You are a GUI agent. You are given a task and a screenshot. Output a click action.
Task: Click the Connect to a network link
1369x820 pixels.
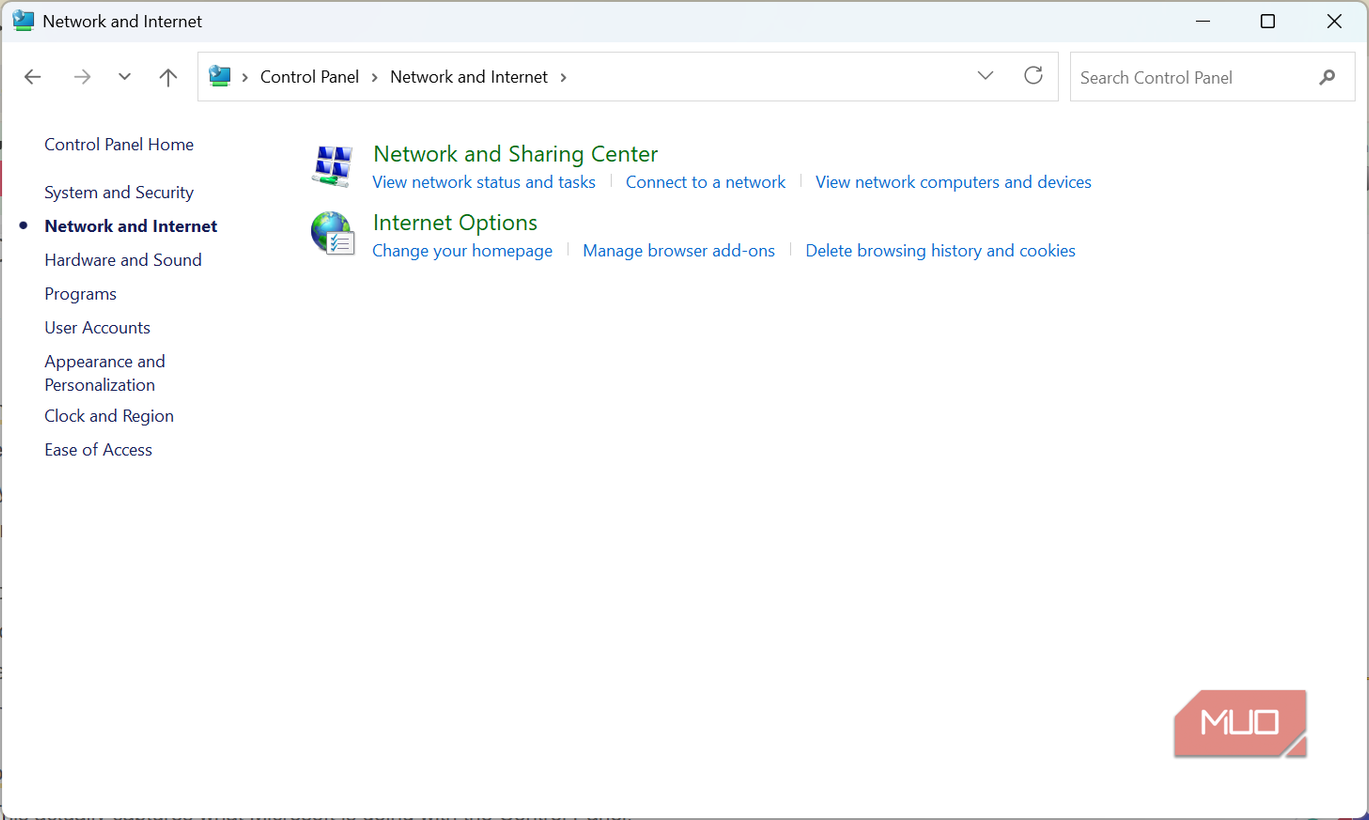click(706, 182)
